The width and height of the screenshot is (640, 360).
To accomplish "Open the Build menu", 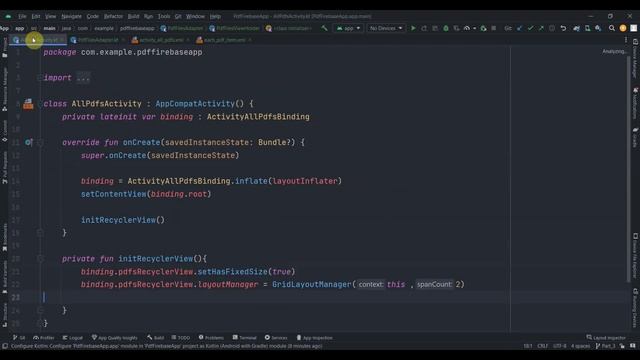I will [133, 16].
